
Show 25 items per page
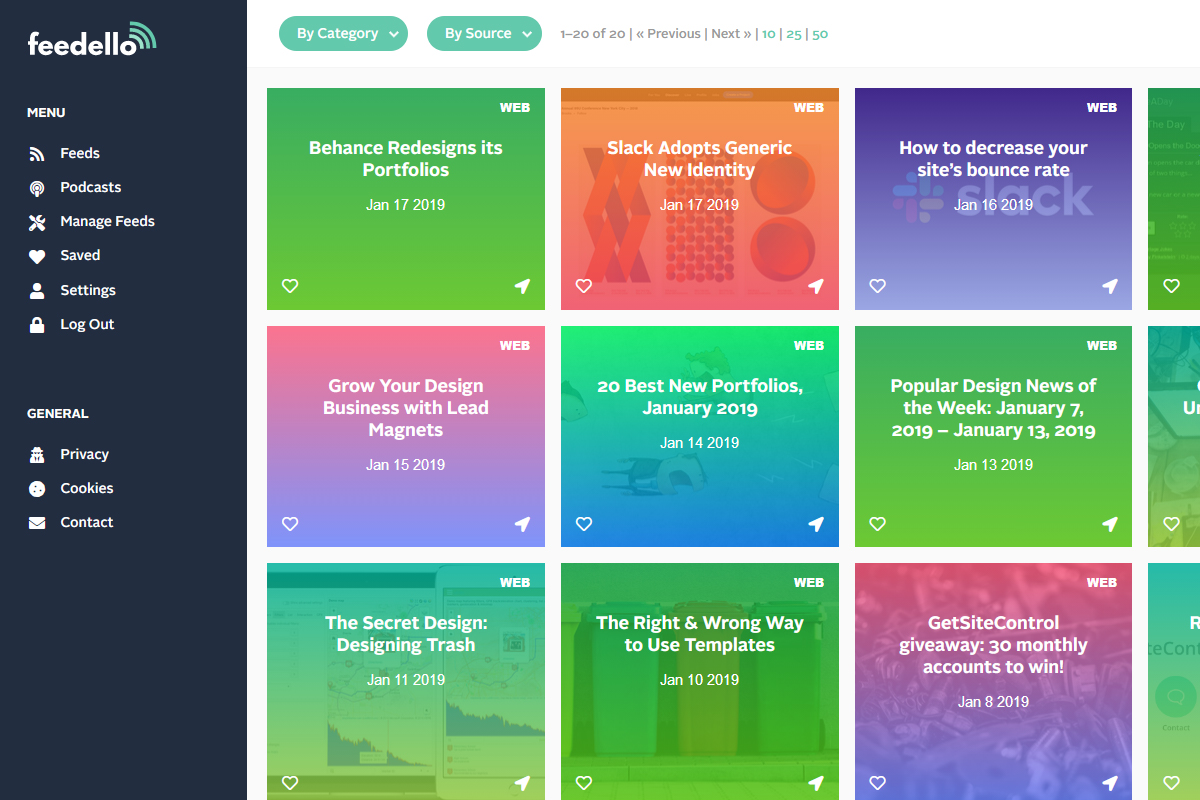(794, 34)
